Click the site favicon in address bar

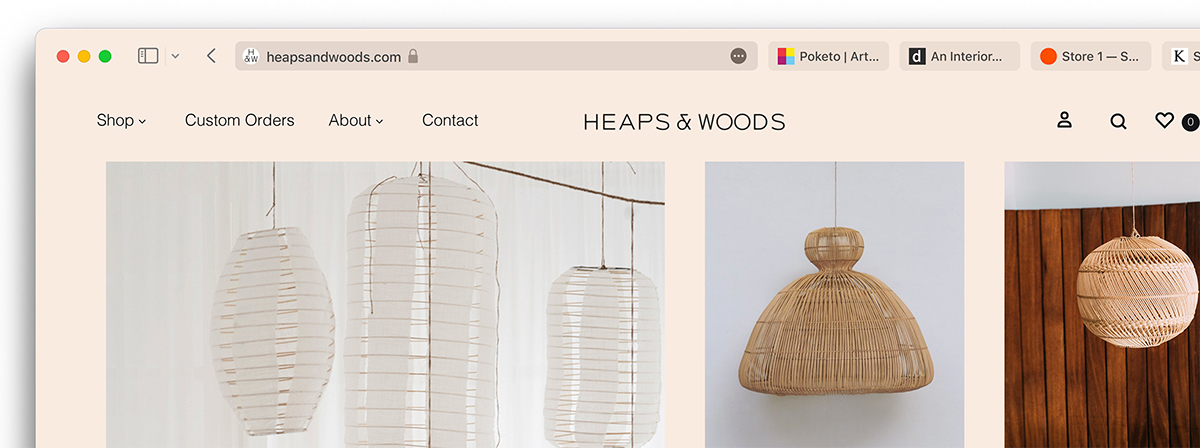point(251,56)
